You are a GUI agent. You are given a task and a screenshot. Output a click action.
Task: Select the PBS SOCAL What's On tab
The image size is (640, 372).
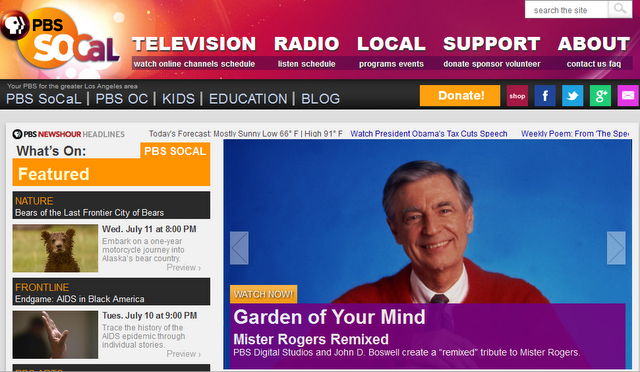tap(175, 151)
